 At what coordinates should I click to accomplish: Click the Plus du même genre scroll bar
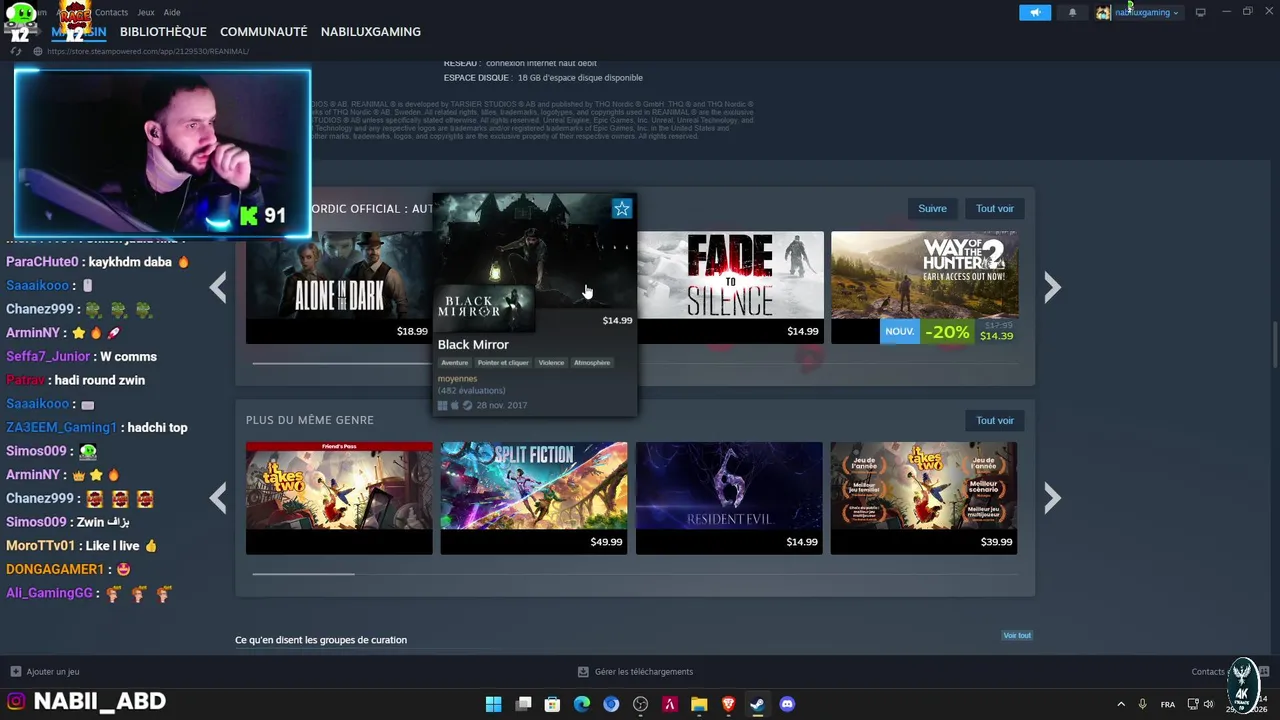click(303, 574)
